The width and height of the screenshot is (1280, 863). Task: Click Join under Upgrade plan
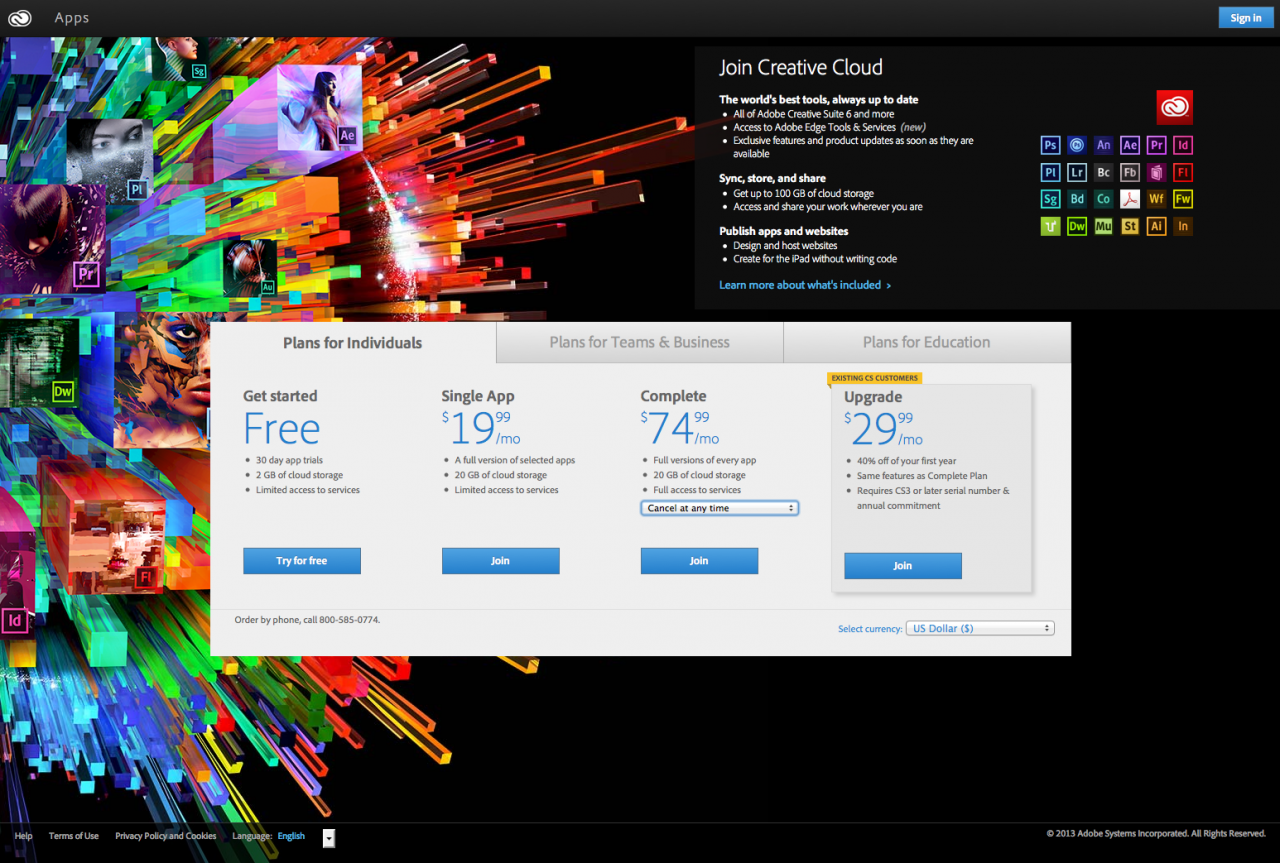pyautogui.click(x=903, y=566)
